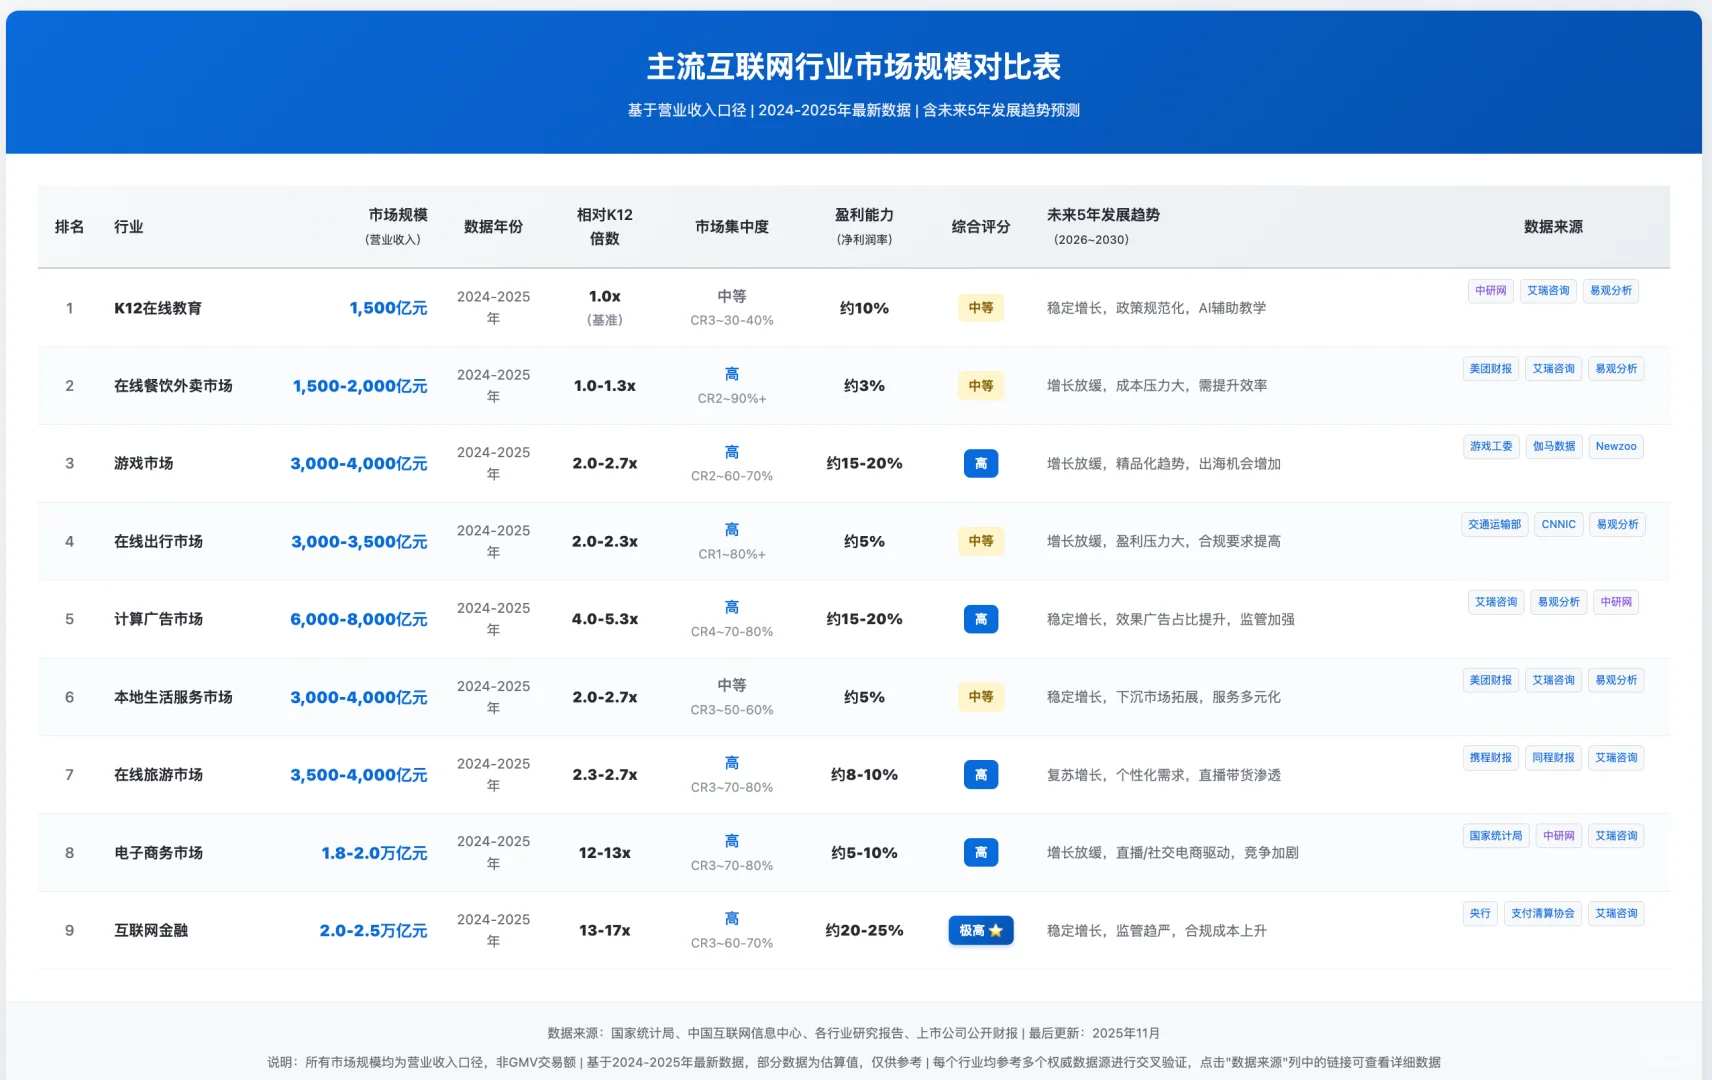Click the 1,500亿元 market size value

(388, 308)
